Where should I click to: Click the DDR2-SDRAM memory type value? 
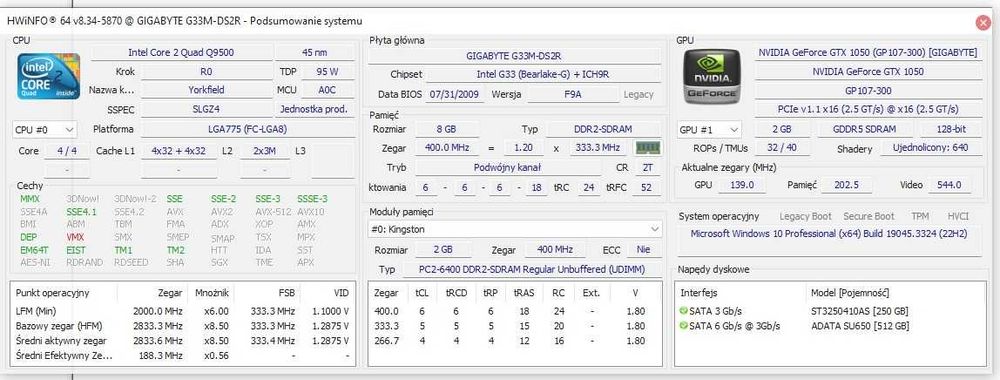point(603,129)
